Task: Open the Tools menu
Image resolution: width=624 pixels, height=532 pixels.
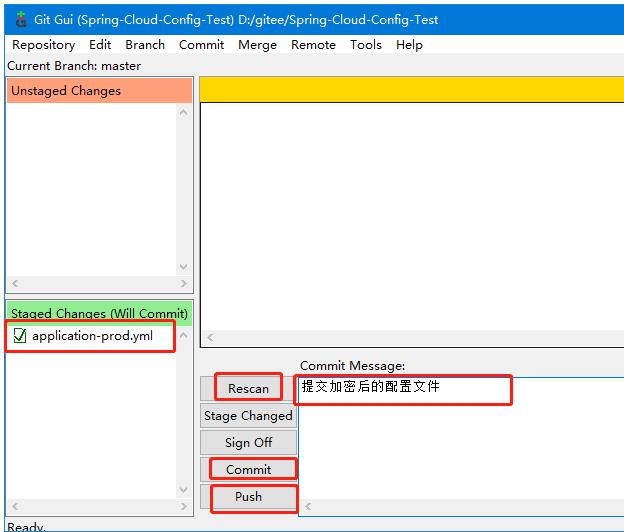Action: click(366, 45)
